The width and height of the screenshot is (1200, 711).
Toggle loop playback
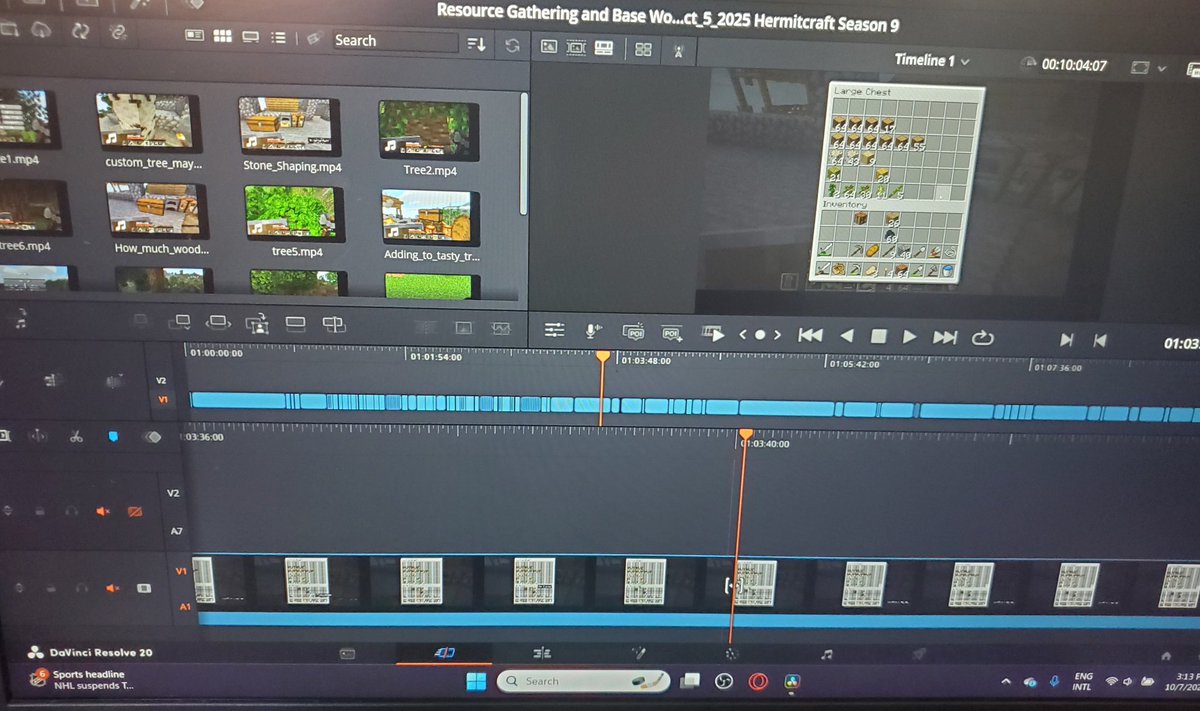[982, 339]
